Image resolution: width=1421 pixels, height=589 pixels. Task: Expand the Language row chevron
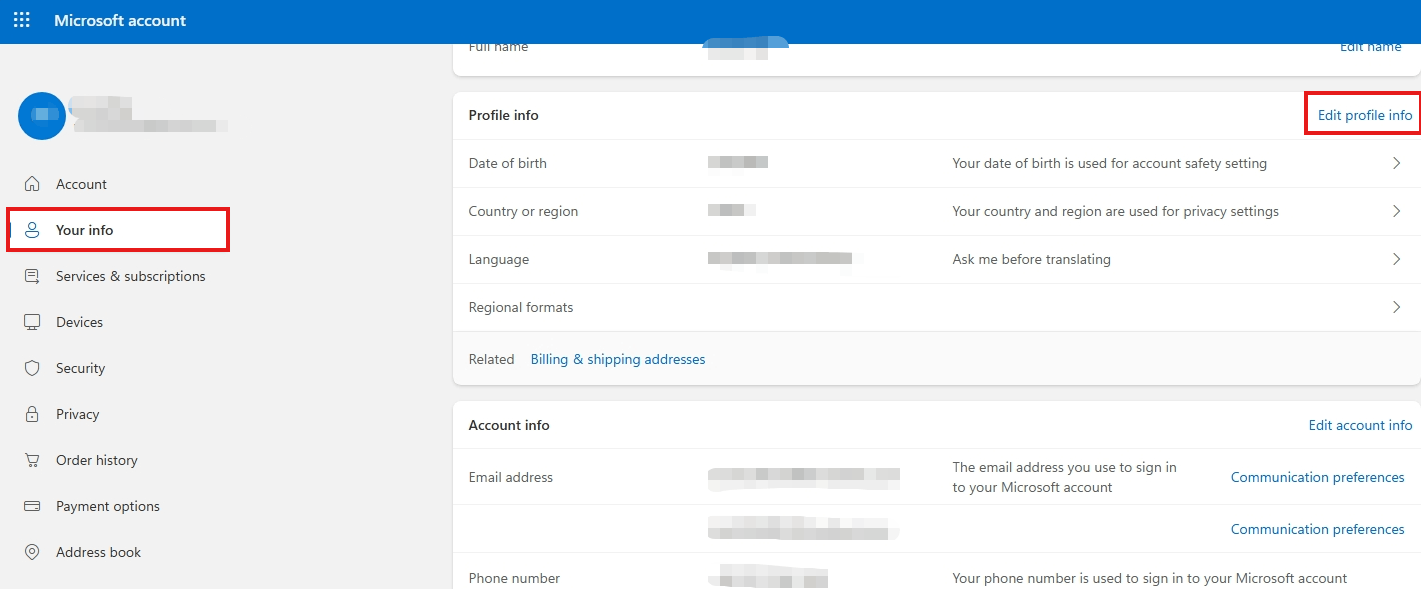[x=1397, y=259]
